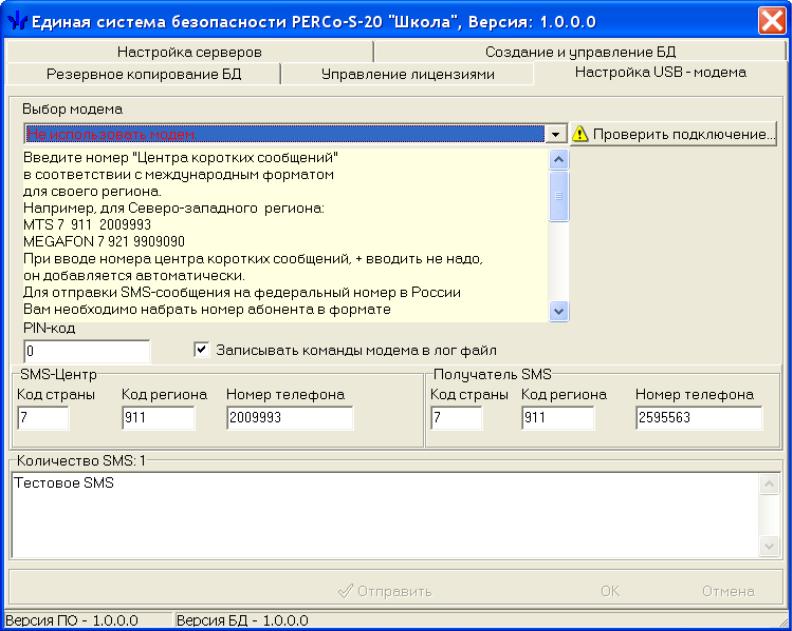Click the line он добавляется автоматически.
Image resolution: width=792 pixels, height=631 pixels.
[x=134, y=275]
